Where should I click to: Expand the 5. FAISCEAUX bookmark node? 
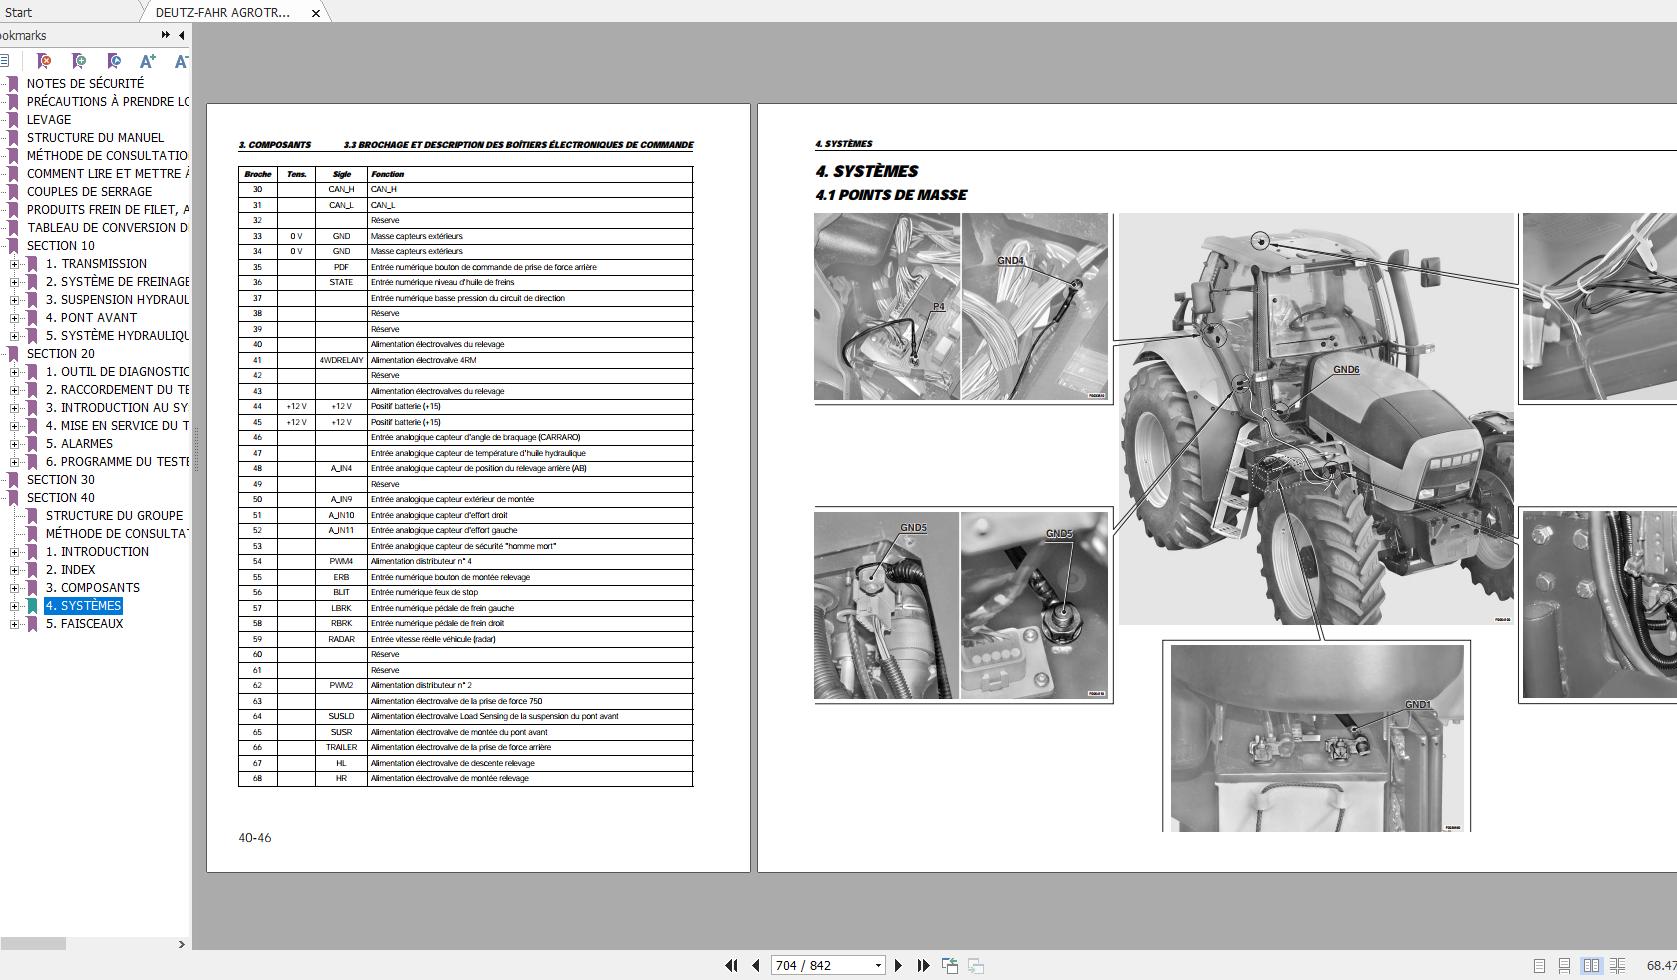pyautogui.click(x=14, y=624)
